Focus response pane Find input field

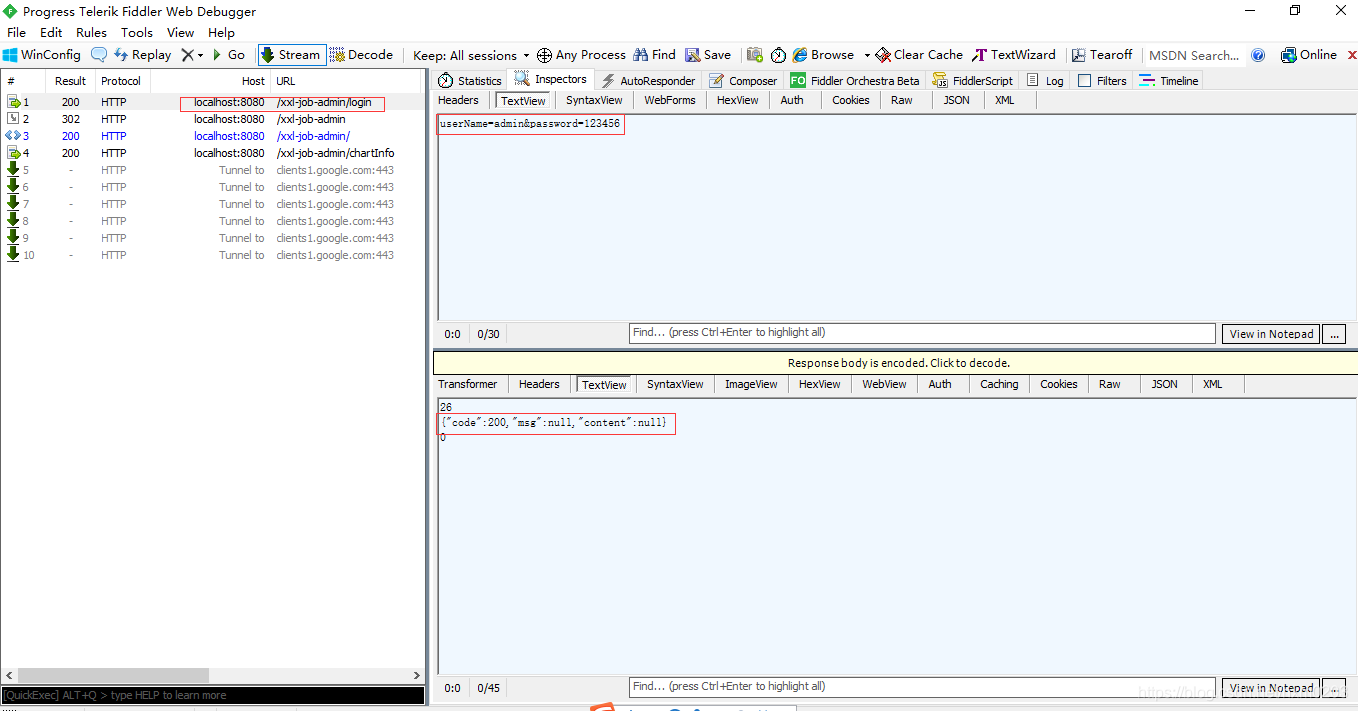click(923, 687)
